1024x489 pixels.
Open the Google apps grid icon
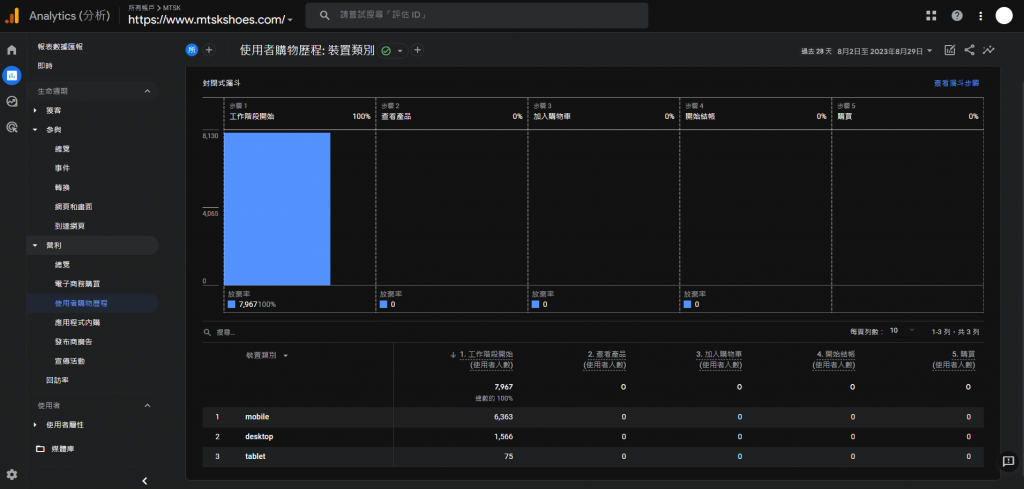tap(931, 16)
